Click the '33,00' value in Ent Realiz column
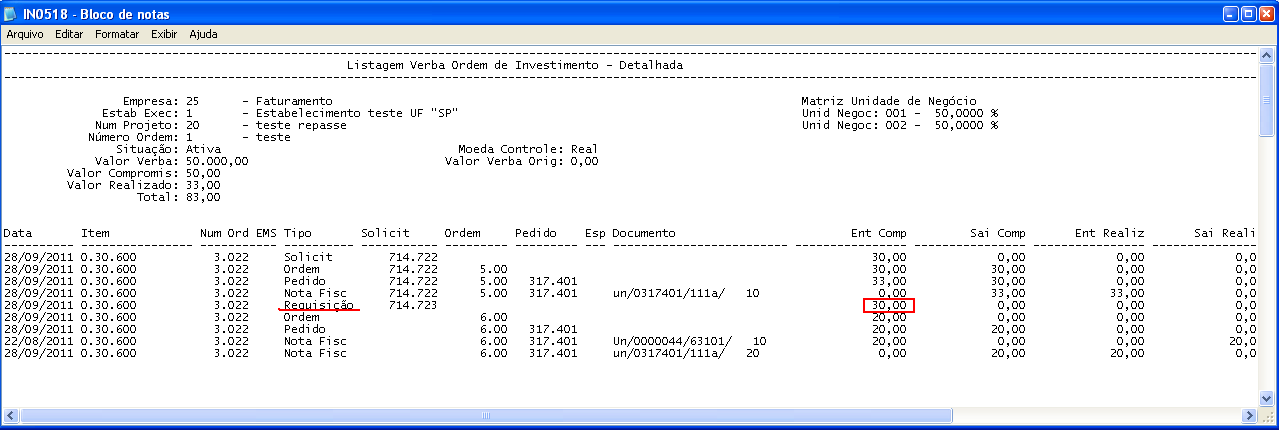This screenshot has height=431, width=1280. [1128, 293]
